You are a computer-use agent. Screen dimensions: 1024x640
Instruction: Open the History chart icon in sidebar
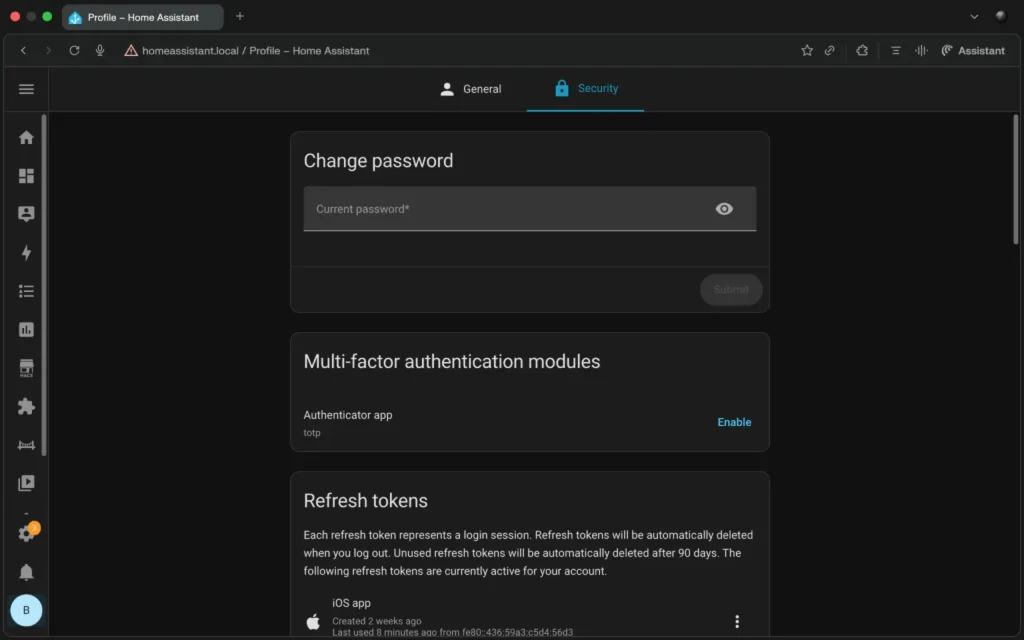26,329
